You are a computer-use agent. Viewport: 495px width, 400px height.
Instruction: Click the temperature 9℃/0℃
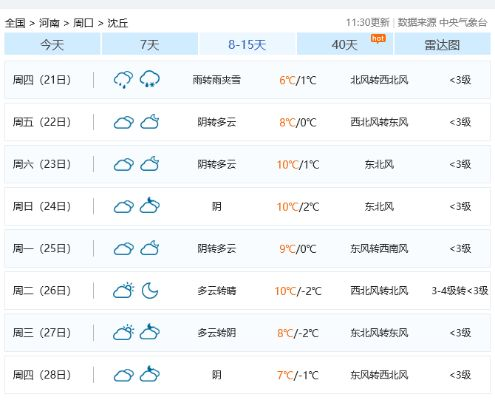tap(298, 249)
